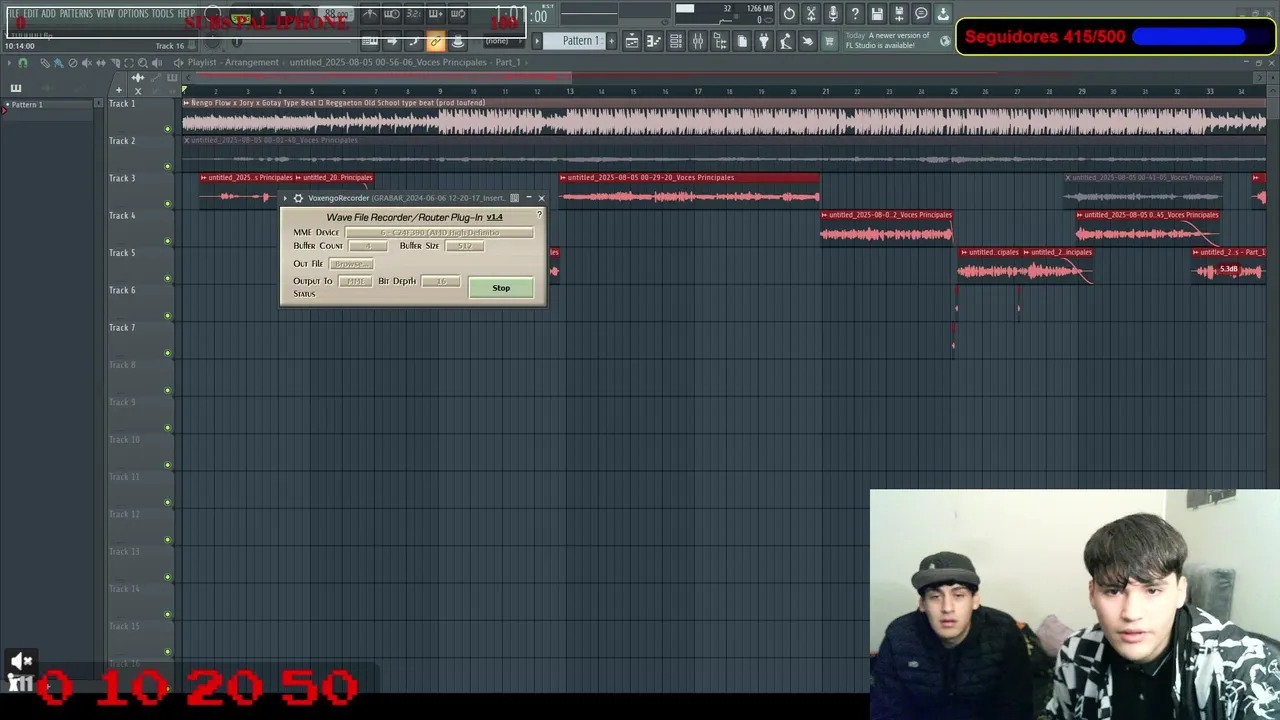Open the shopping cart content library

click(x=829, y=41)
